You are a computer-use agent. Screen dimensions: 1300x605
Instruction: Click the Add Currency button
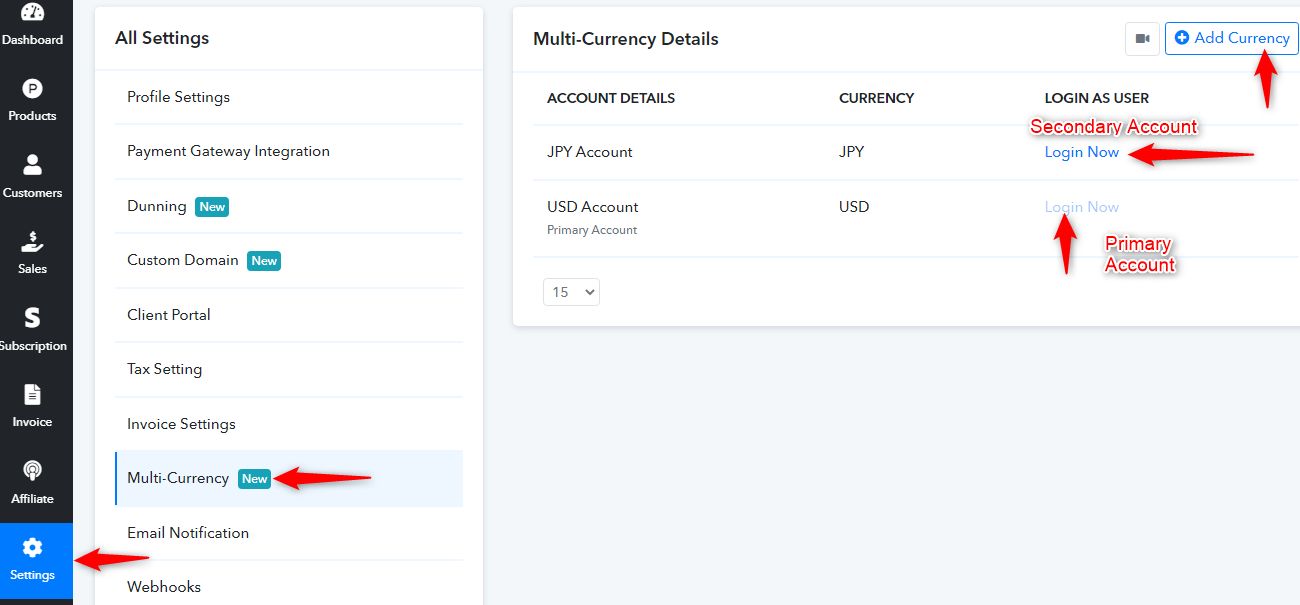click(1231, 38)
